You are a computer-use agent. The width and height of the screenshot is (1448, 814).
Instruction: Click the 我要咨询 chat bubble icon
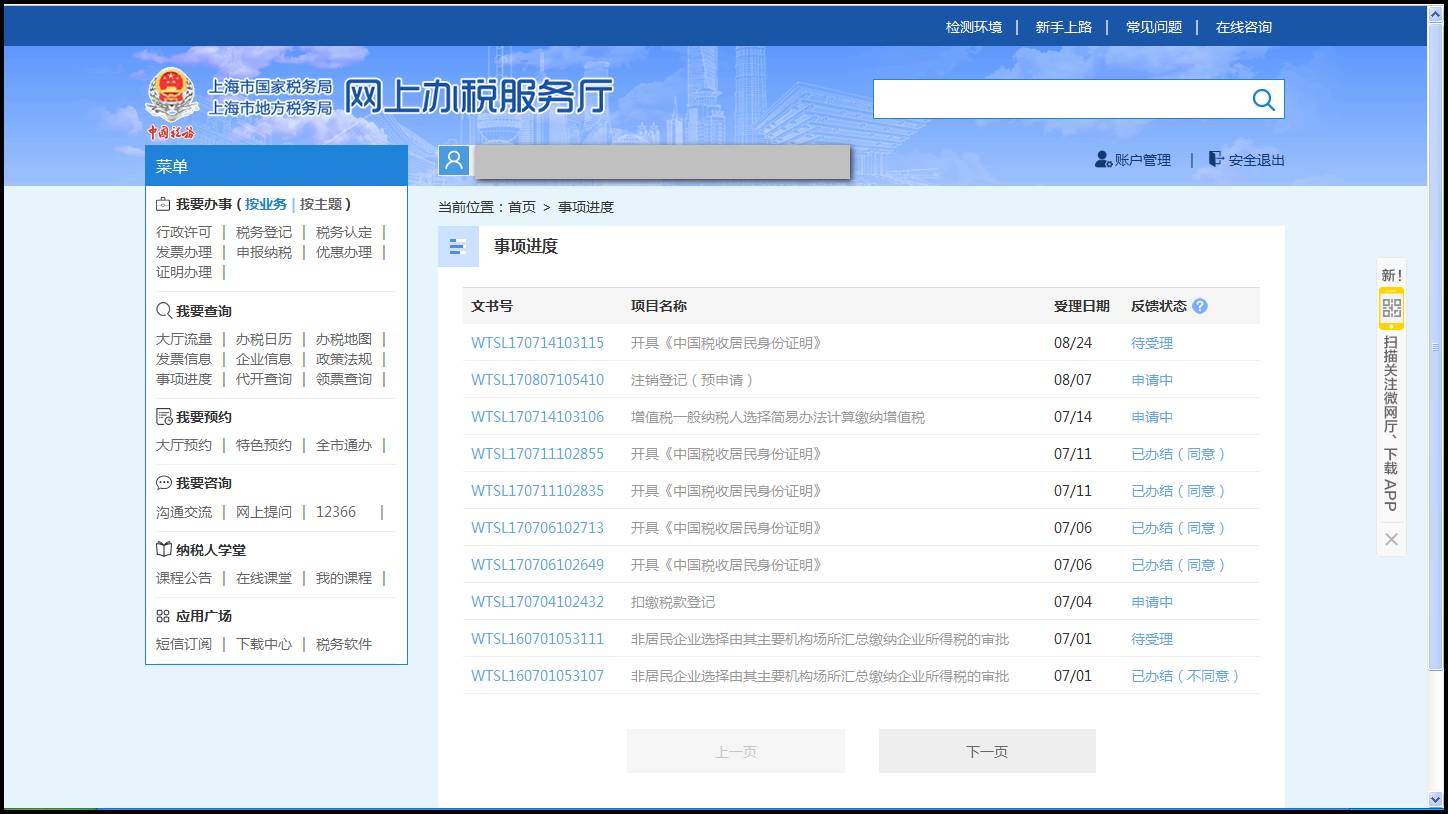163,483
